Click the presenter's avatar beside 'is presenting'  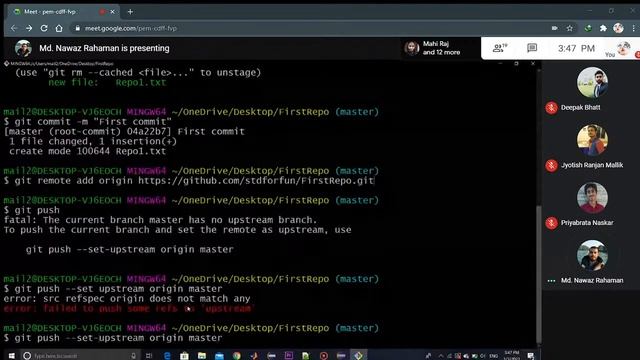[x=23, y=48]
